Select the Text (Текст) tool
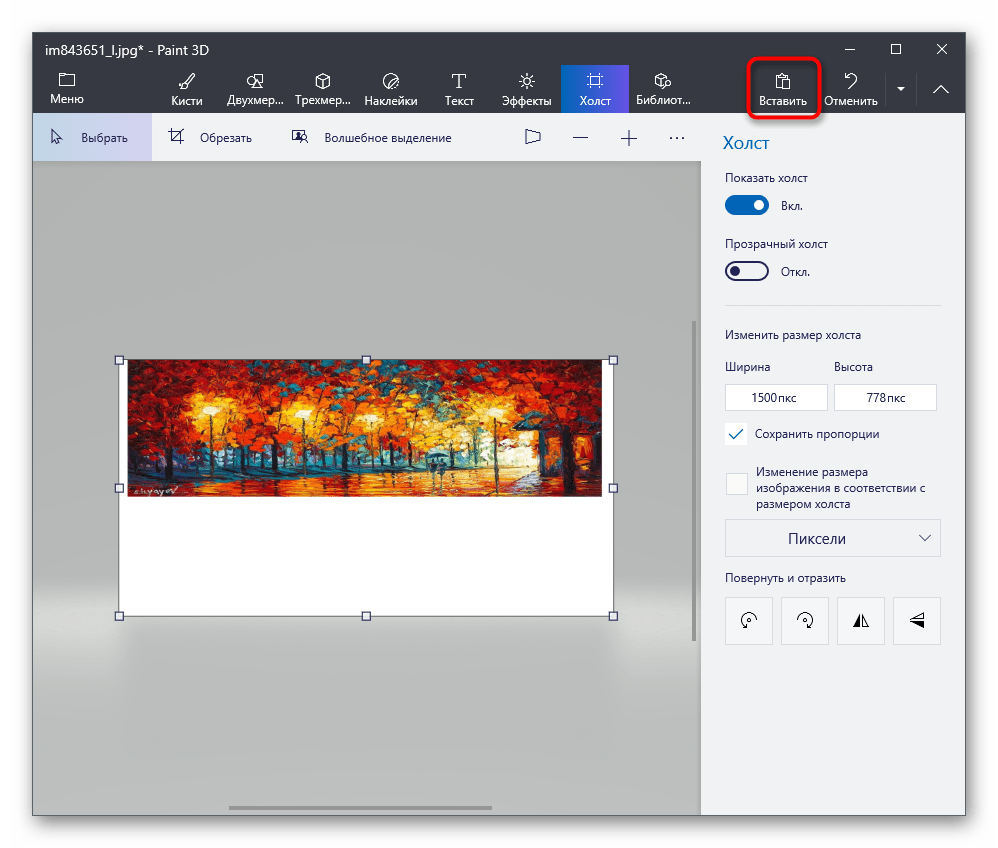The image size is (998, 848). click(459, 88)
